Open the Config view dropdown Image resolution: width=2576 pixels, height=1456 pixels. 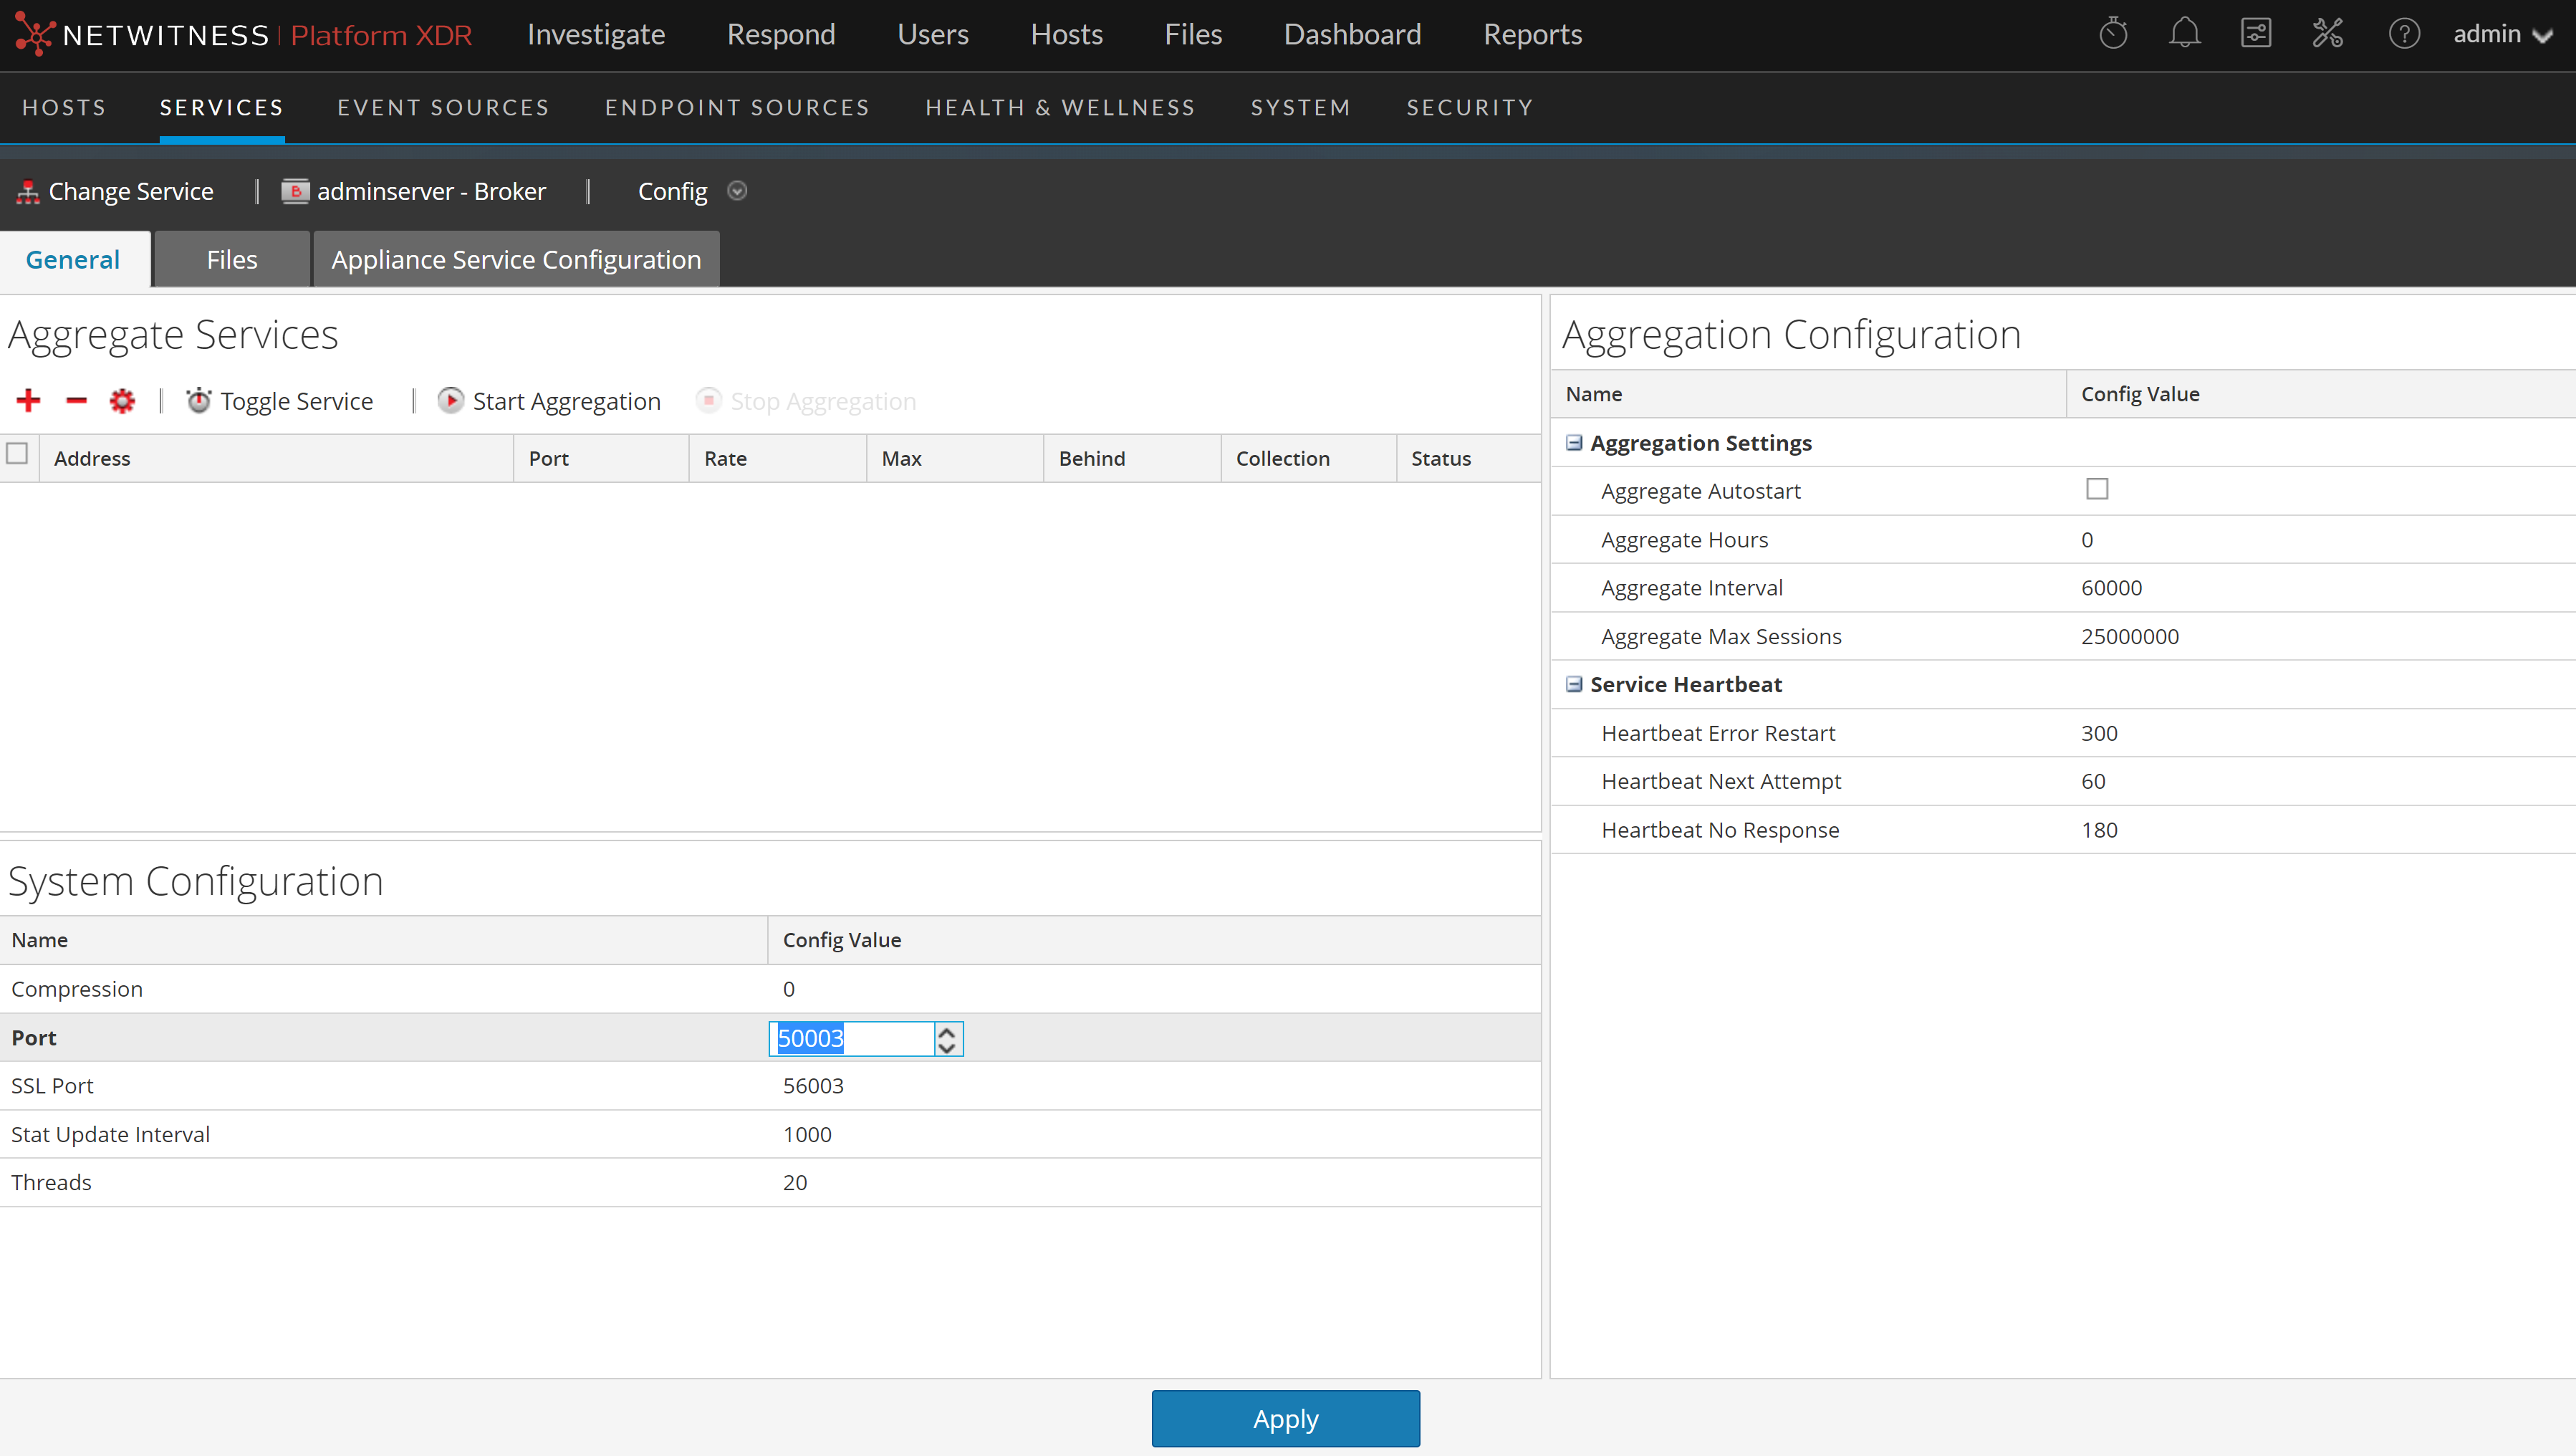pyautogui.click(x=738, y=191)
